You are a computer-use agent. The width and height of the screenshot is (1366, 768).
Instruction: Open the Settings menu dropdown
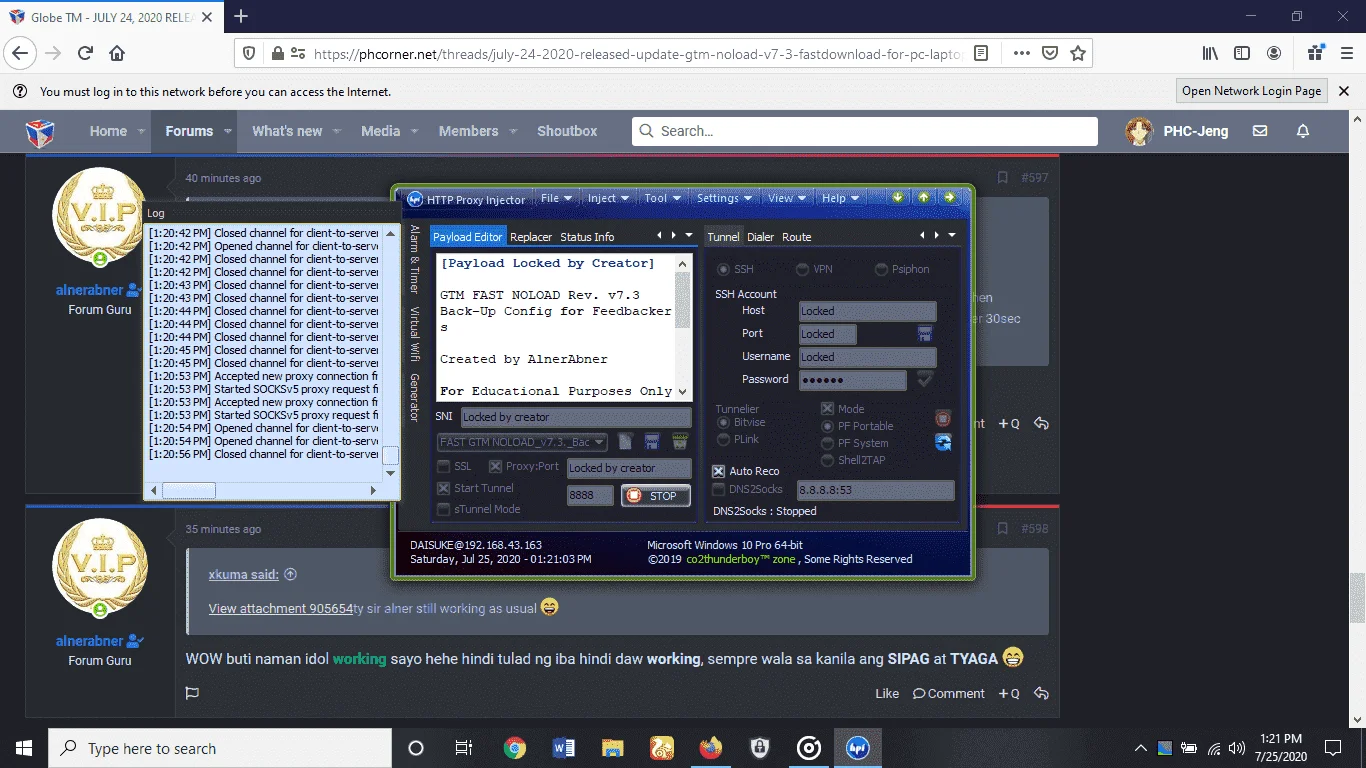point(724,198)
